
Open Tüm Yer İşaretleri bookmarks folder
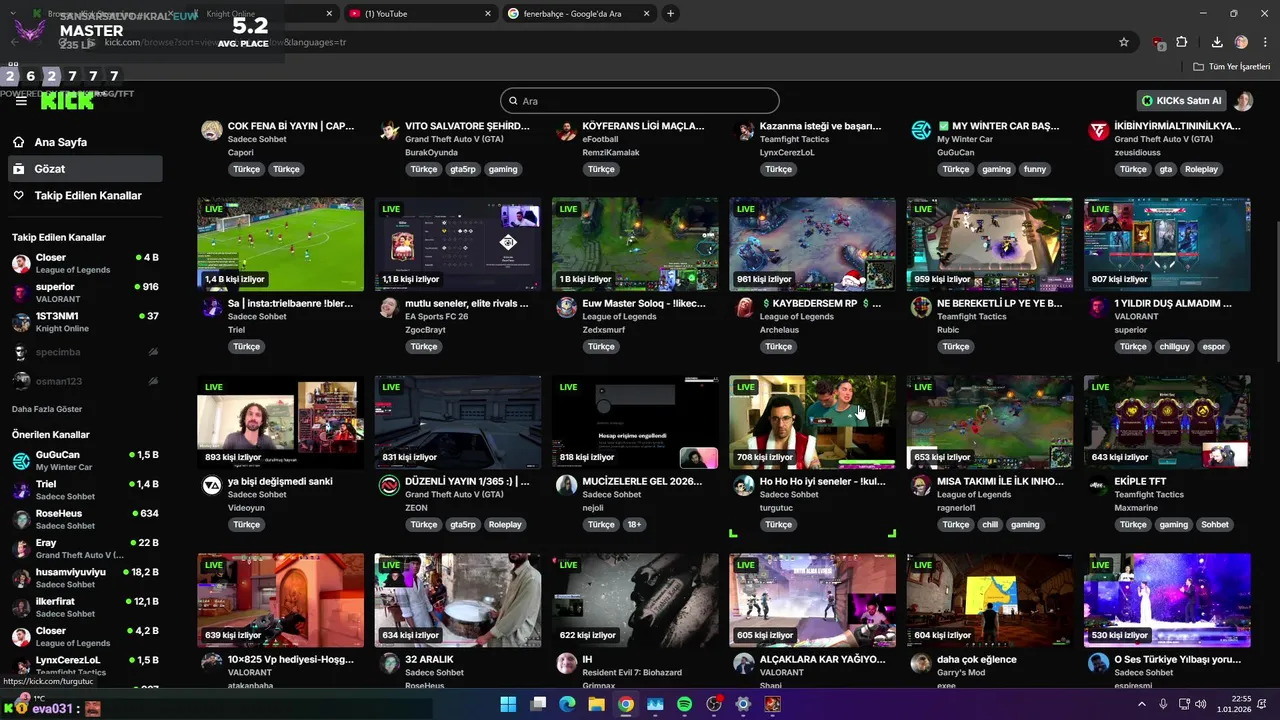[1232, 66]
